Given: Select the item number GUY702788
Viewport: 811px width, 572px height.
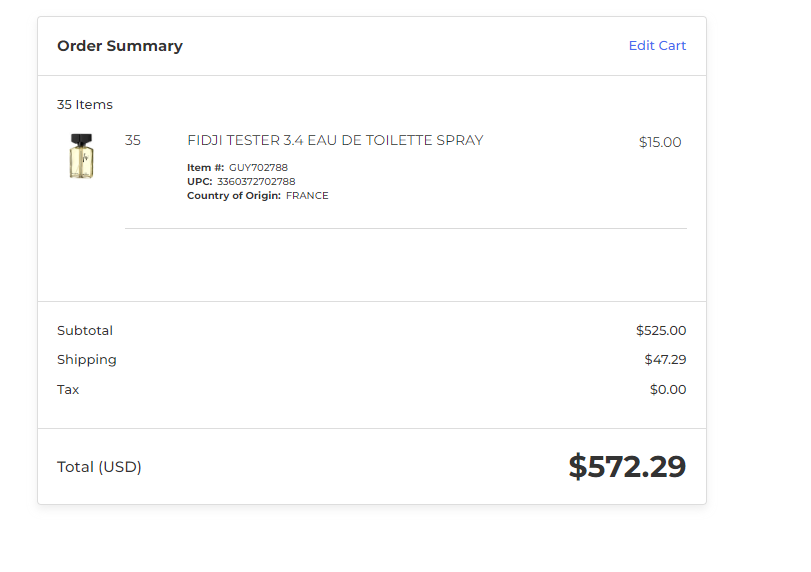Looking at the screenshot, I should [x=258, y=168].
